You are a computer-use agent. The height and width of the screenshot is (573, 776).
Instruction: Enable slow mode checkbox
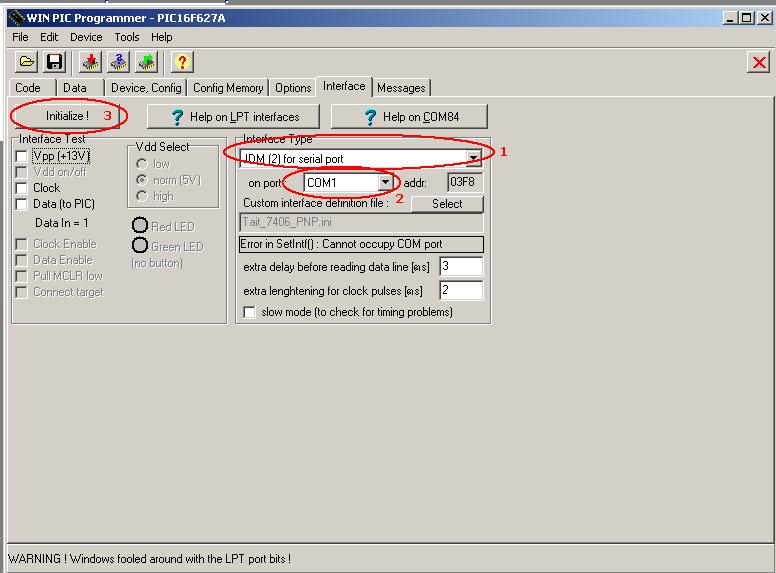point(249,312)
